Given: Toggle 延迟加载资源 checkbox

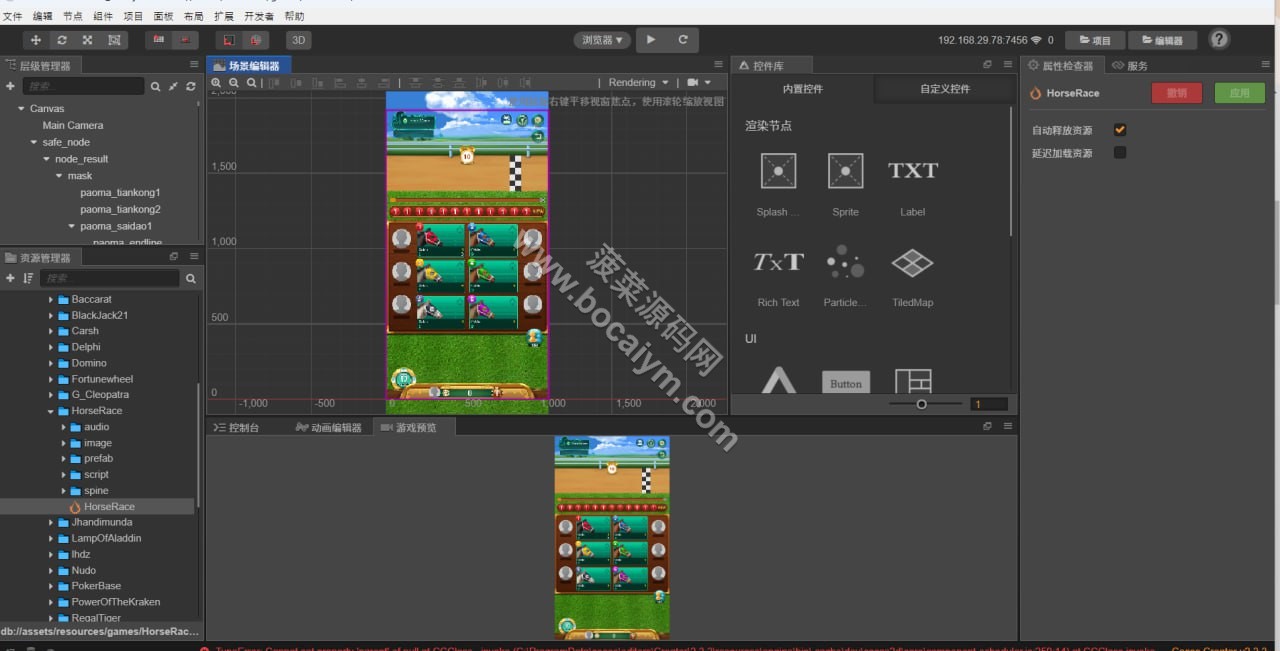Looking at the screenshot, I should (1120, 153).
